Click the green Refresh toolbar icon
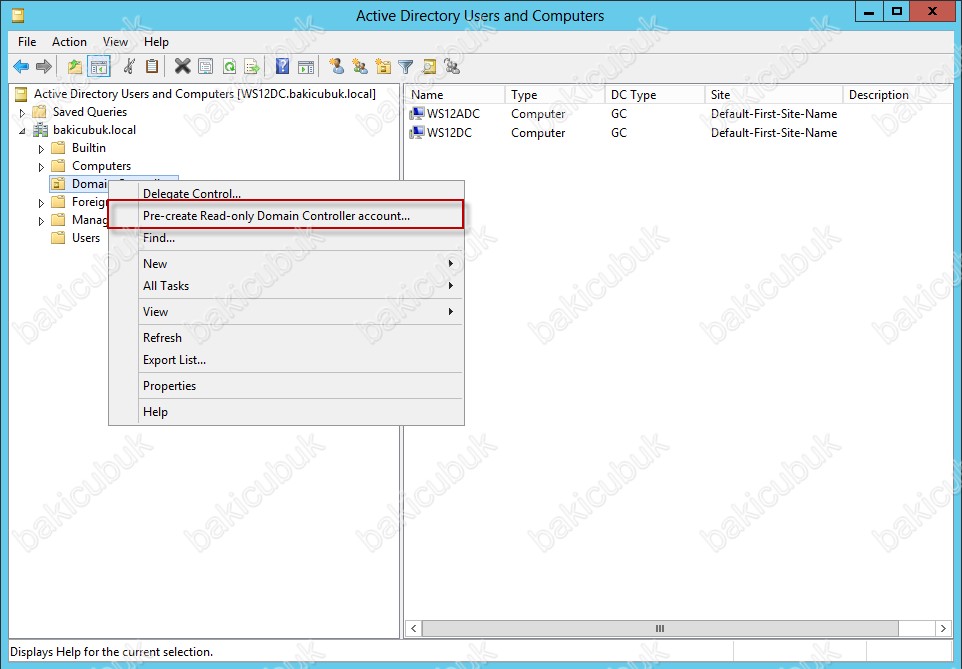The height and width of the screenshot is (669, 962). (x=229, y=66)
